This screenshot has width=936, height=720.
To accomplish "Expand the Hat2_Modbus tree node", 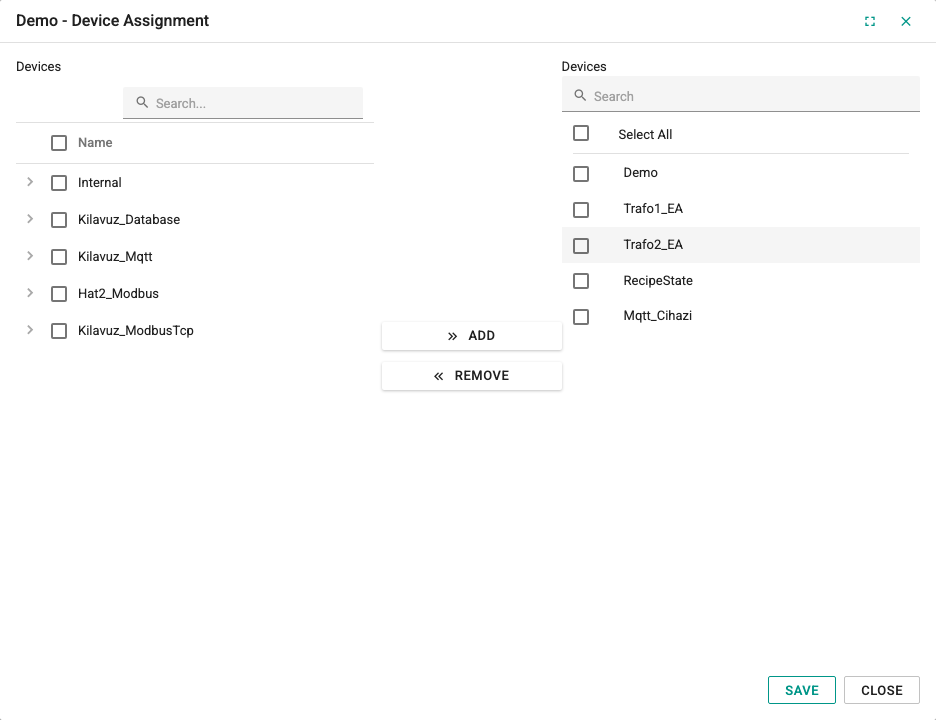I will click(30, 293).
